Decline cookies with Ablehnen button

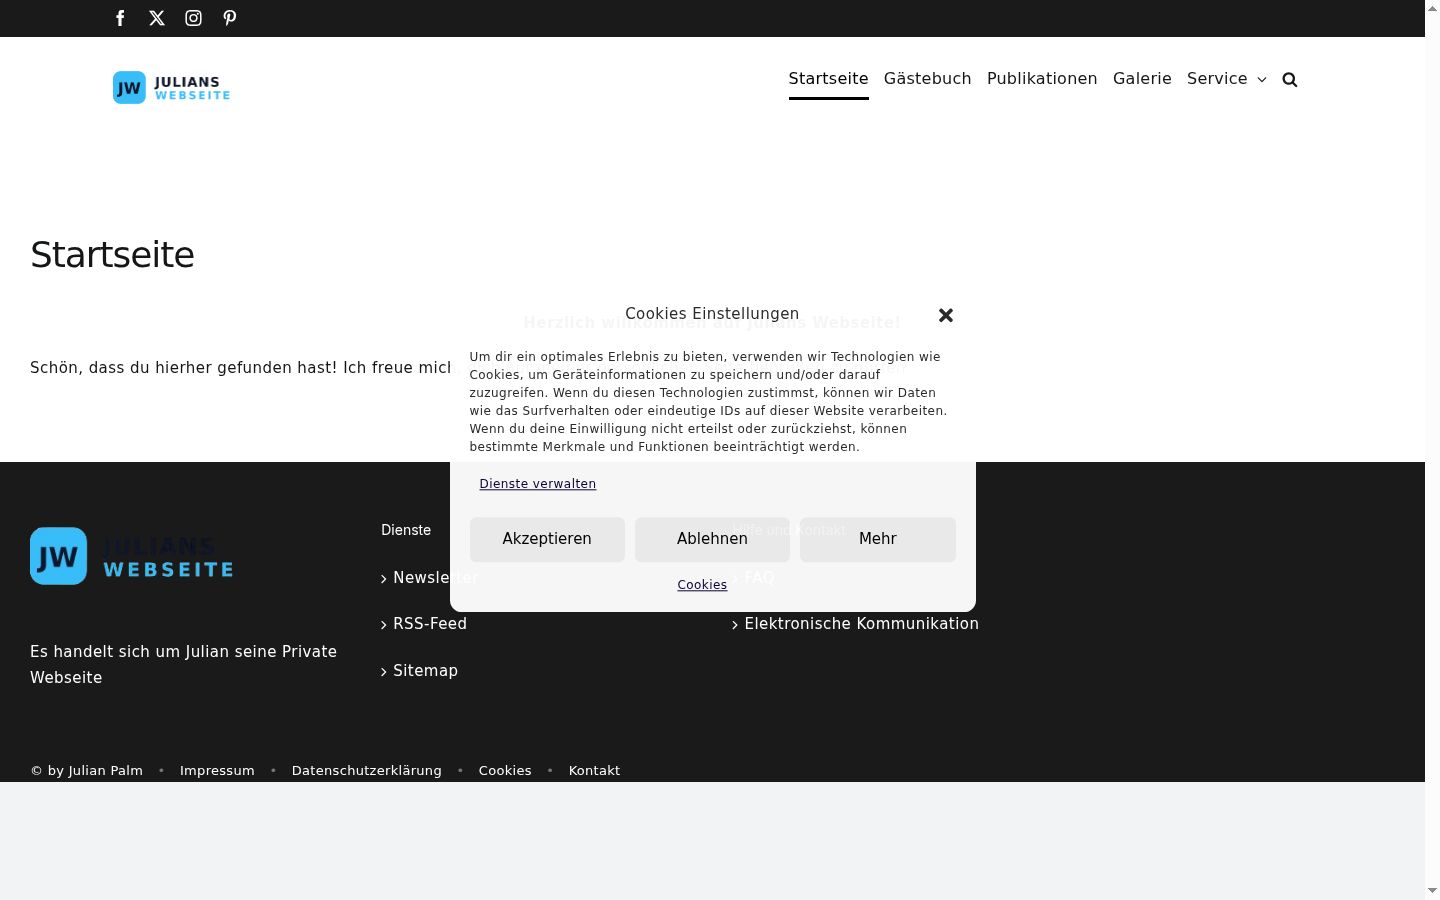point(712,539)
